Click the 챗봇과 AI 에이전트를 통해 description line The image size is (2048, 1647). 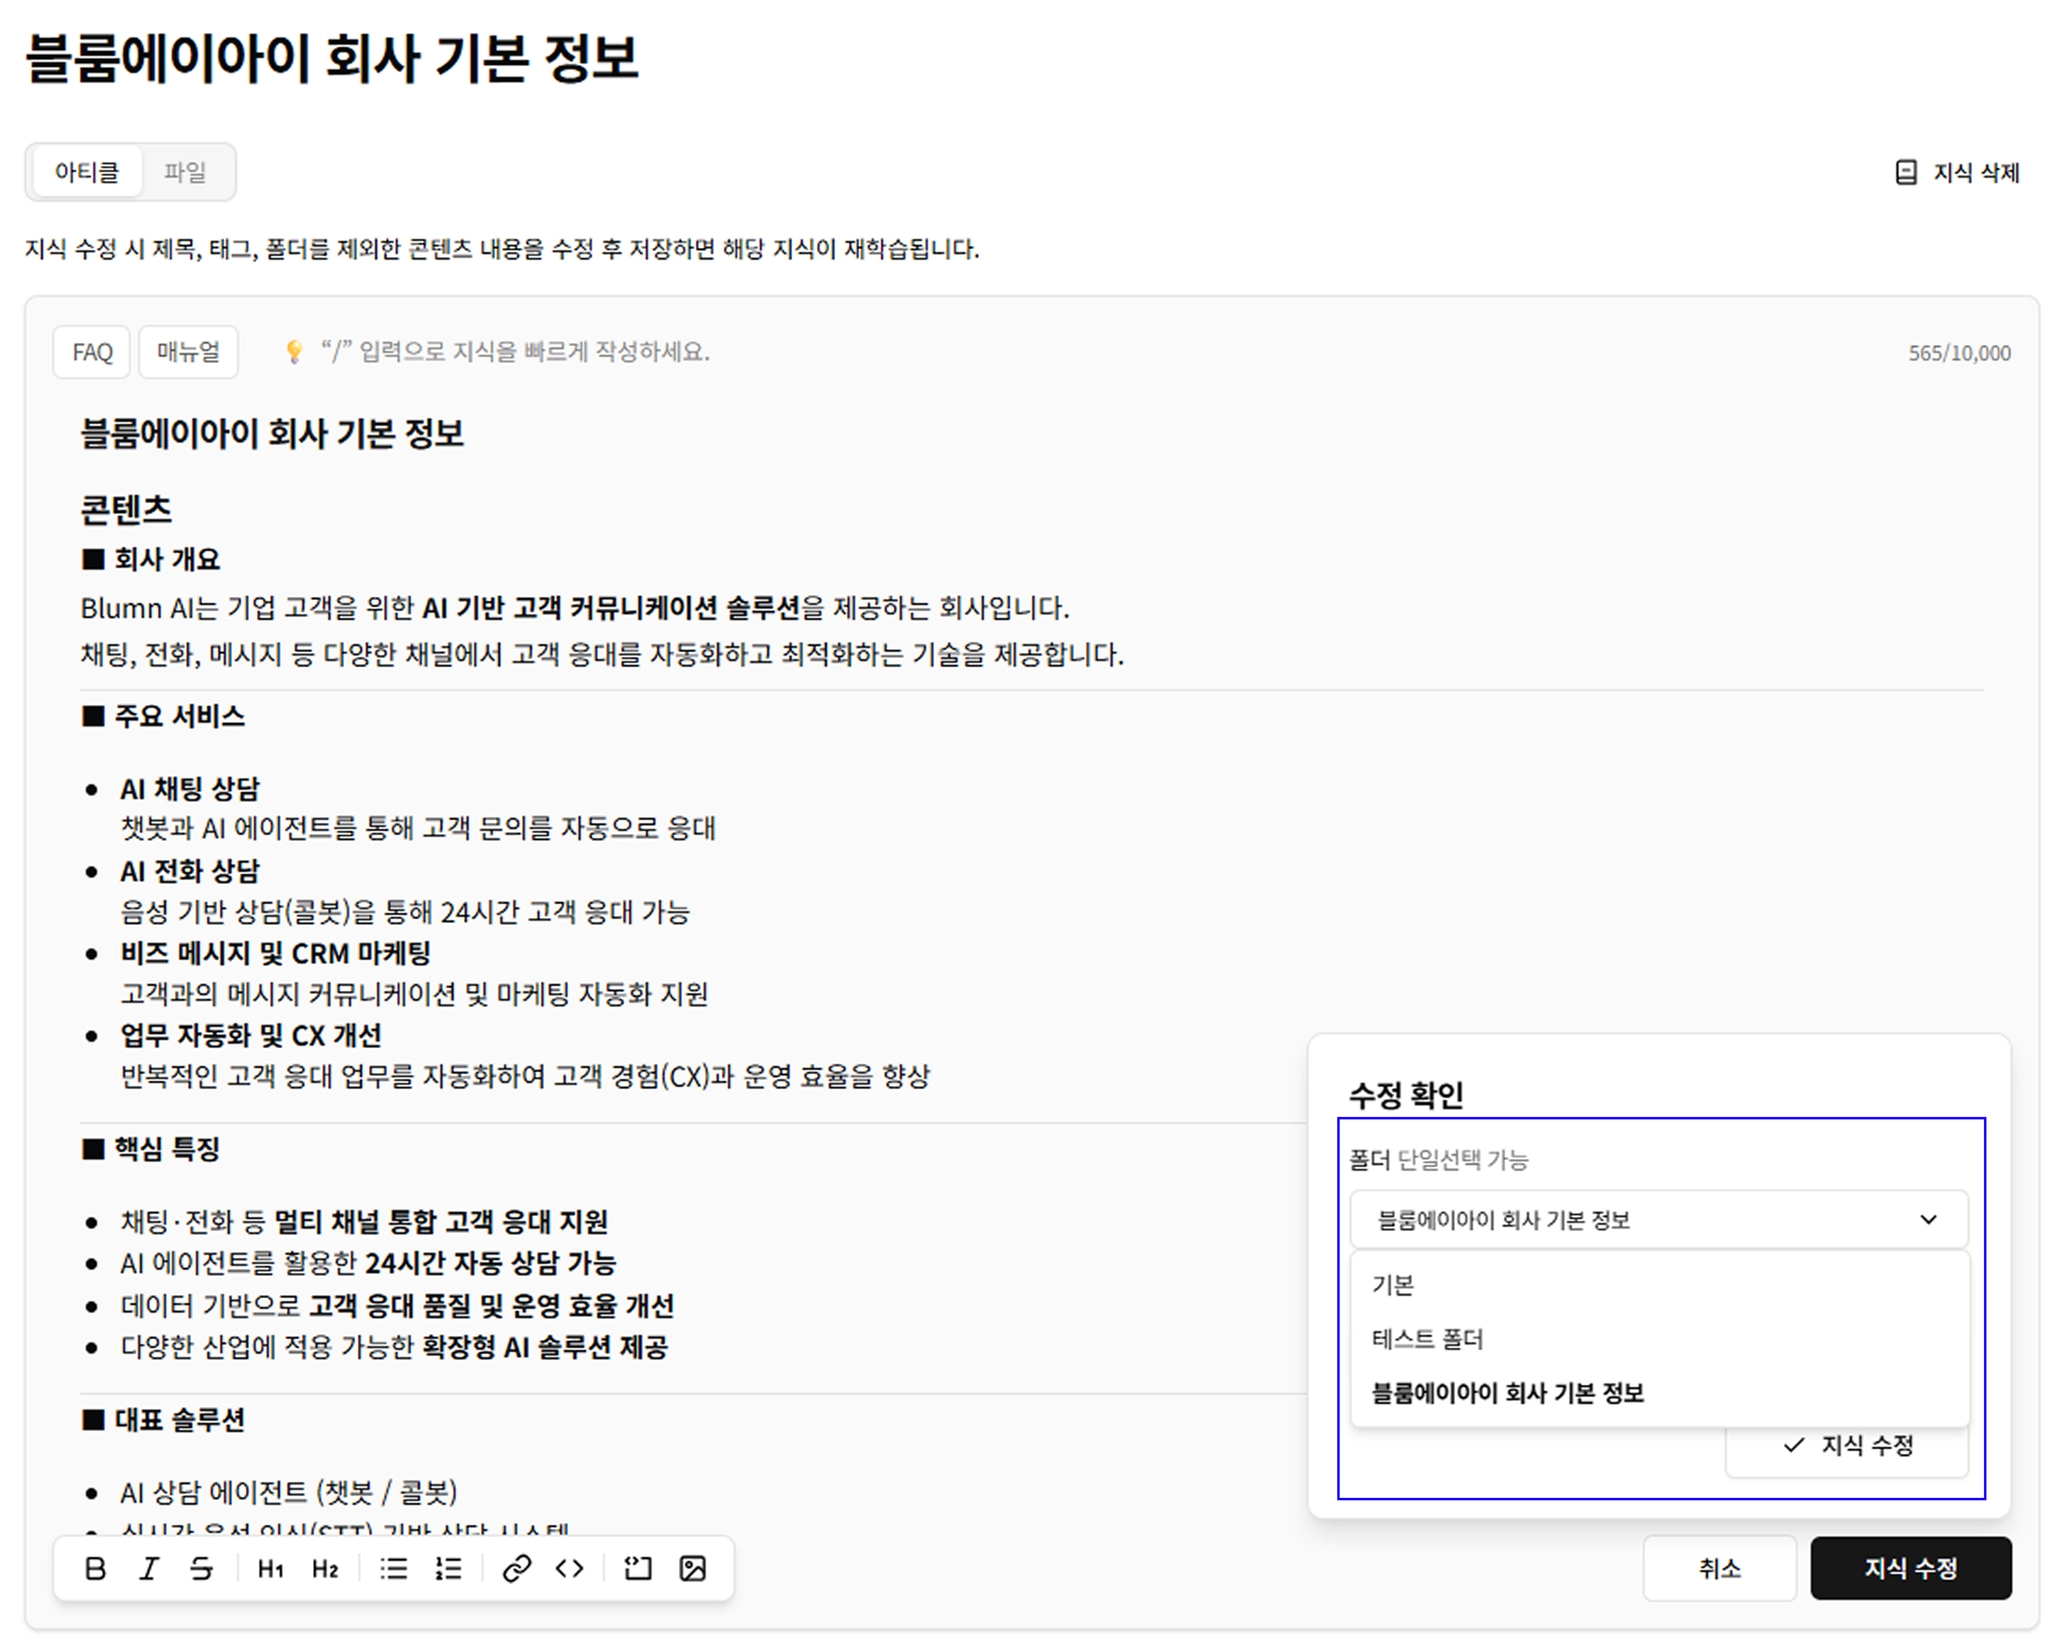418,828
